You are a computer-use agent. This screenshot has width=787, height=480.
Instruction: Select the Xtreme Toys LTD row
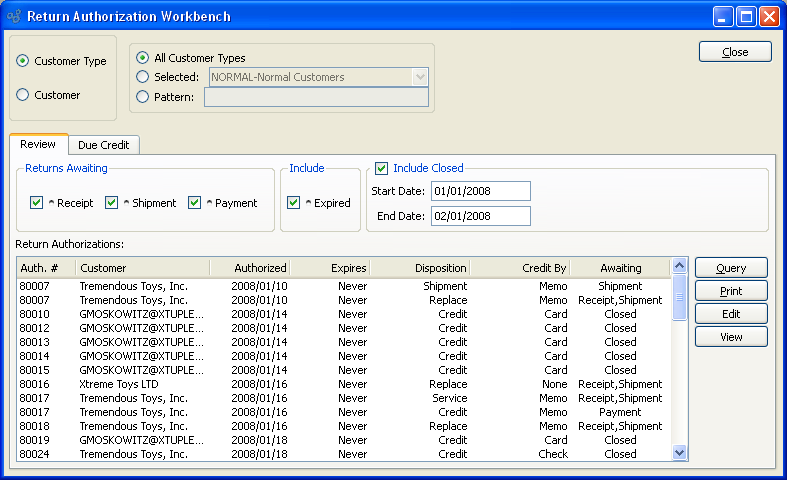point(119,384)
